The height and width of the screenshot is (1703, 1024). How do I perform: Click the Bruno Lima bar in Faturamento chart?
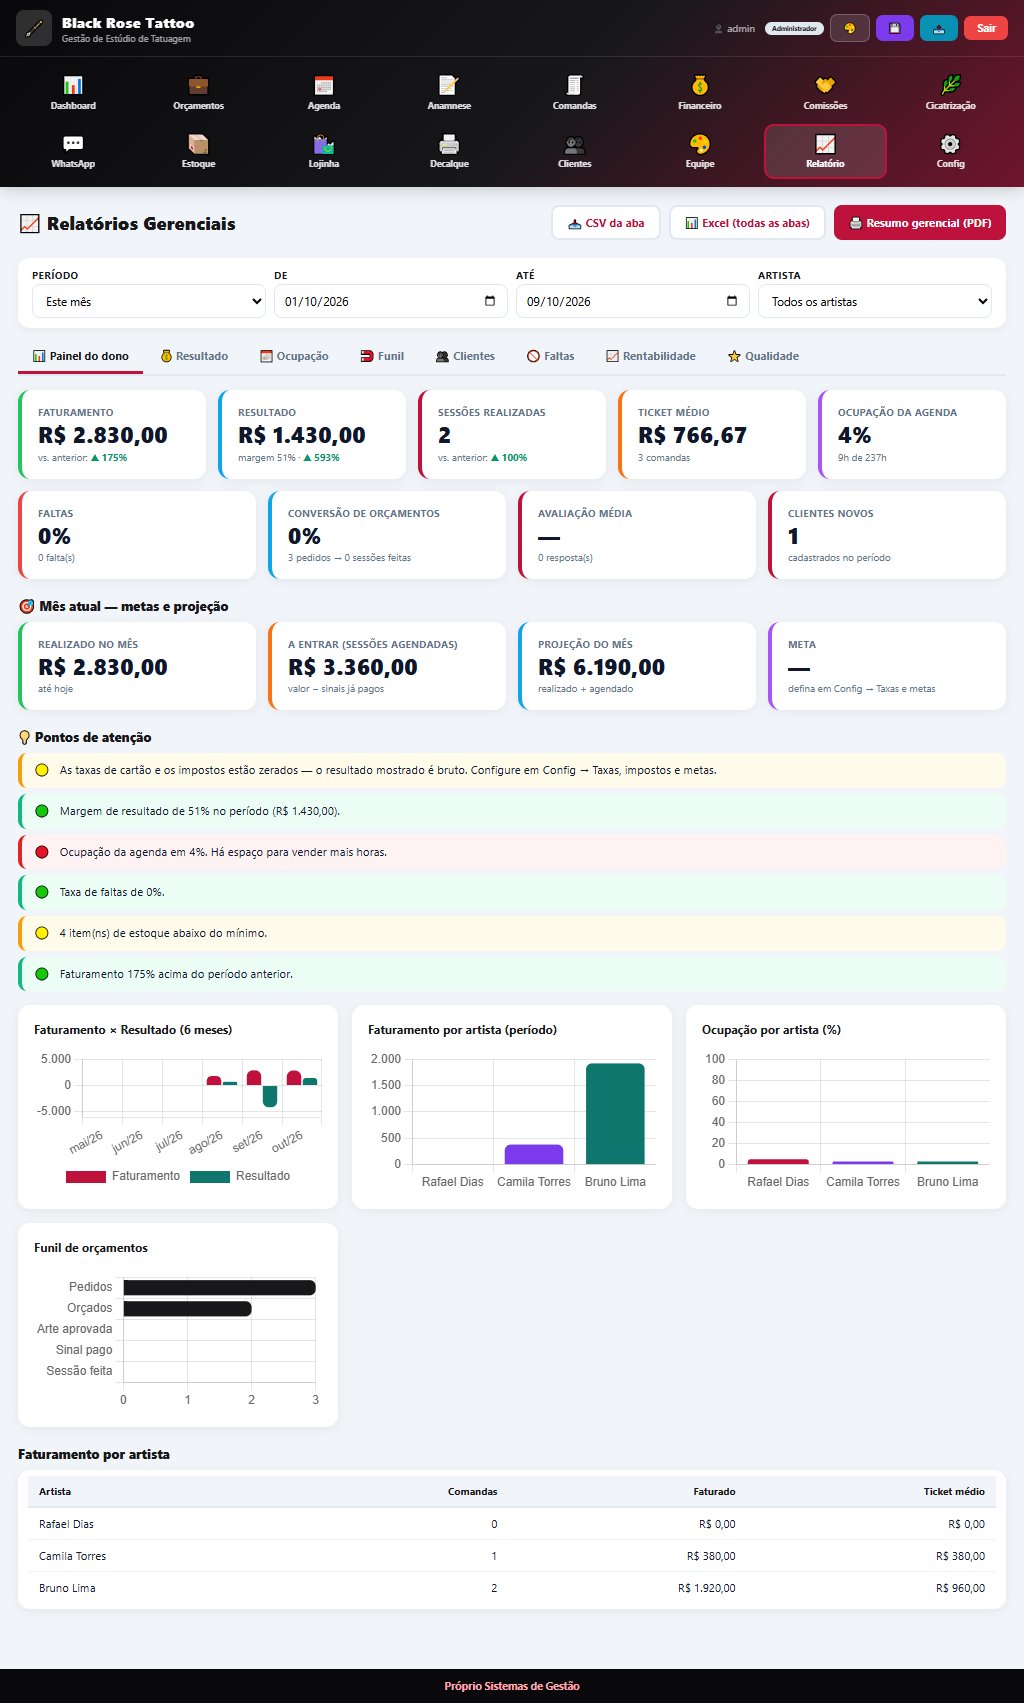(615, 1114)
